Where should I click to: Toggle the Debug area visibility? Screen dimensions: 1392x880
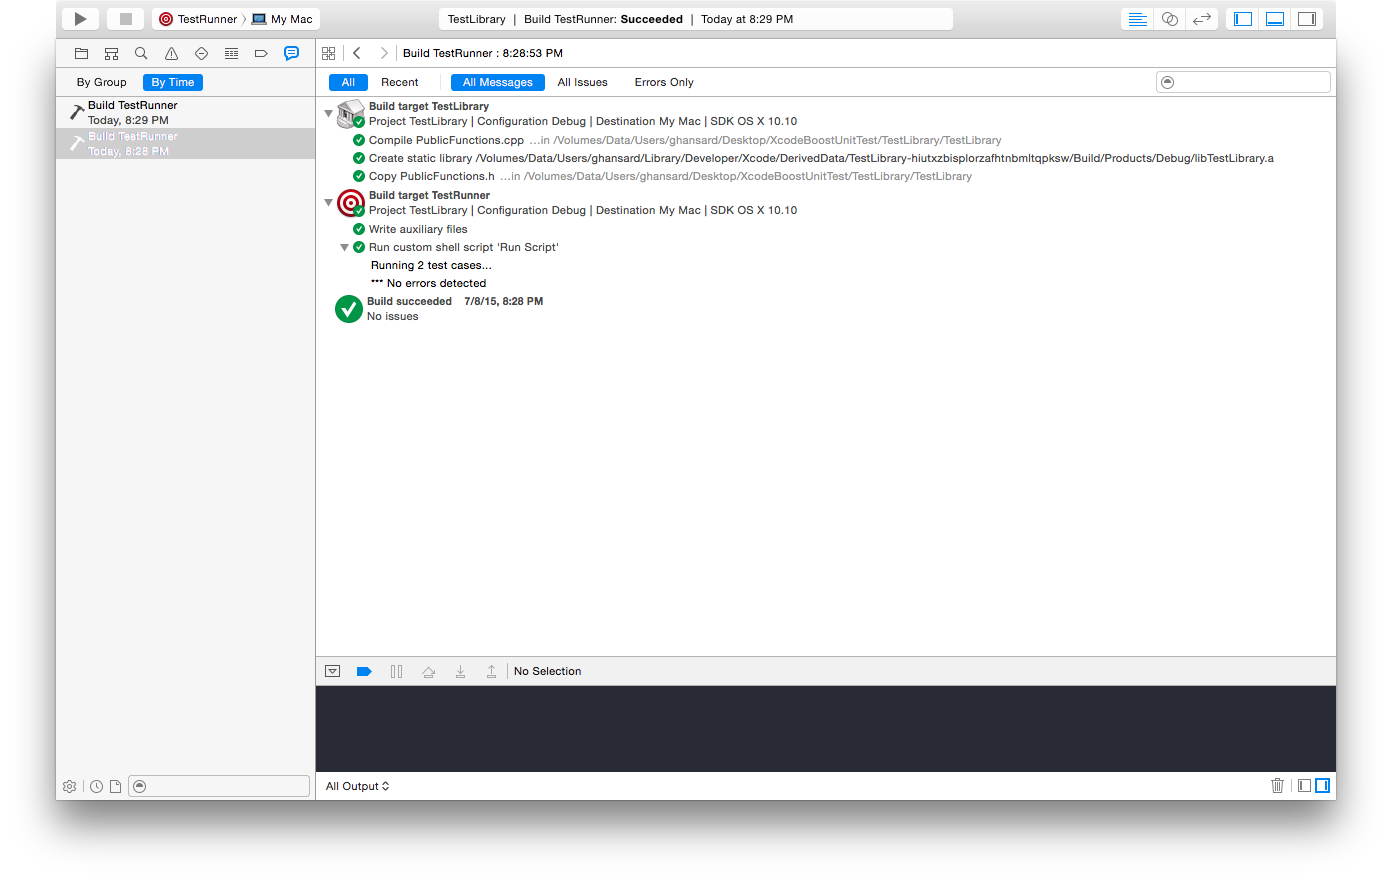tap(1275, 19)
